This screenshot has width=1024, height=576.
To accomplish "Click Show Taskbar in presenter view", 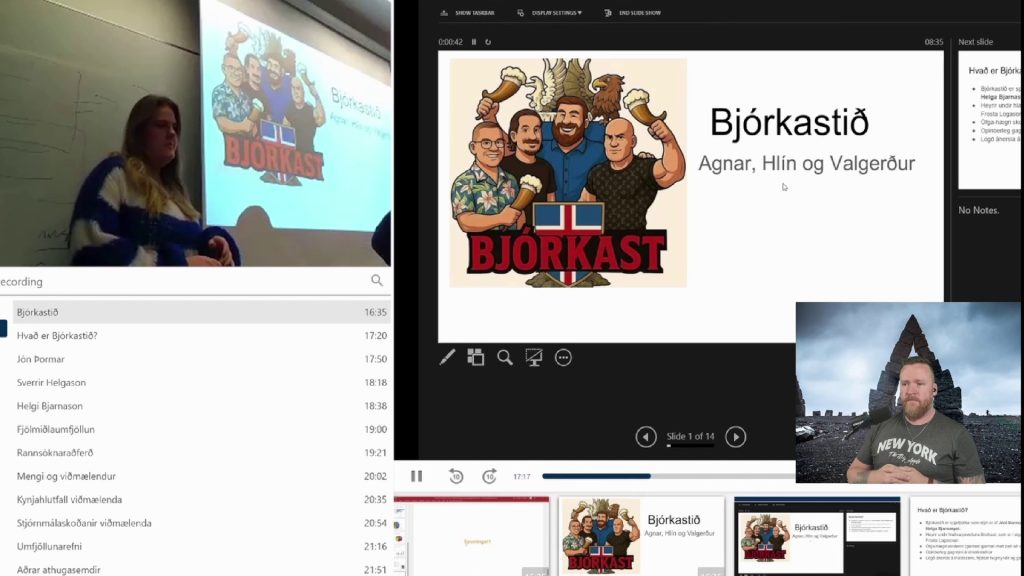I will click(x=469, y=13).
